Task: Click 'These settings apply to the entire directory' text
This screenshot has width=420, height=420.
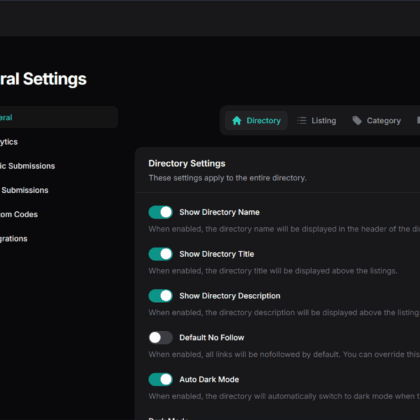Action: click(x=227, y=178)
